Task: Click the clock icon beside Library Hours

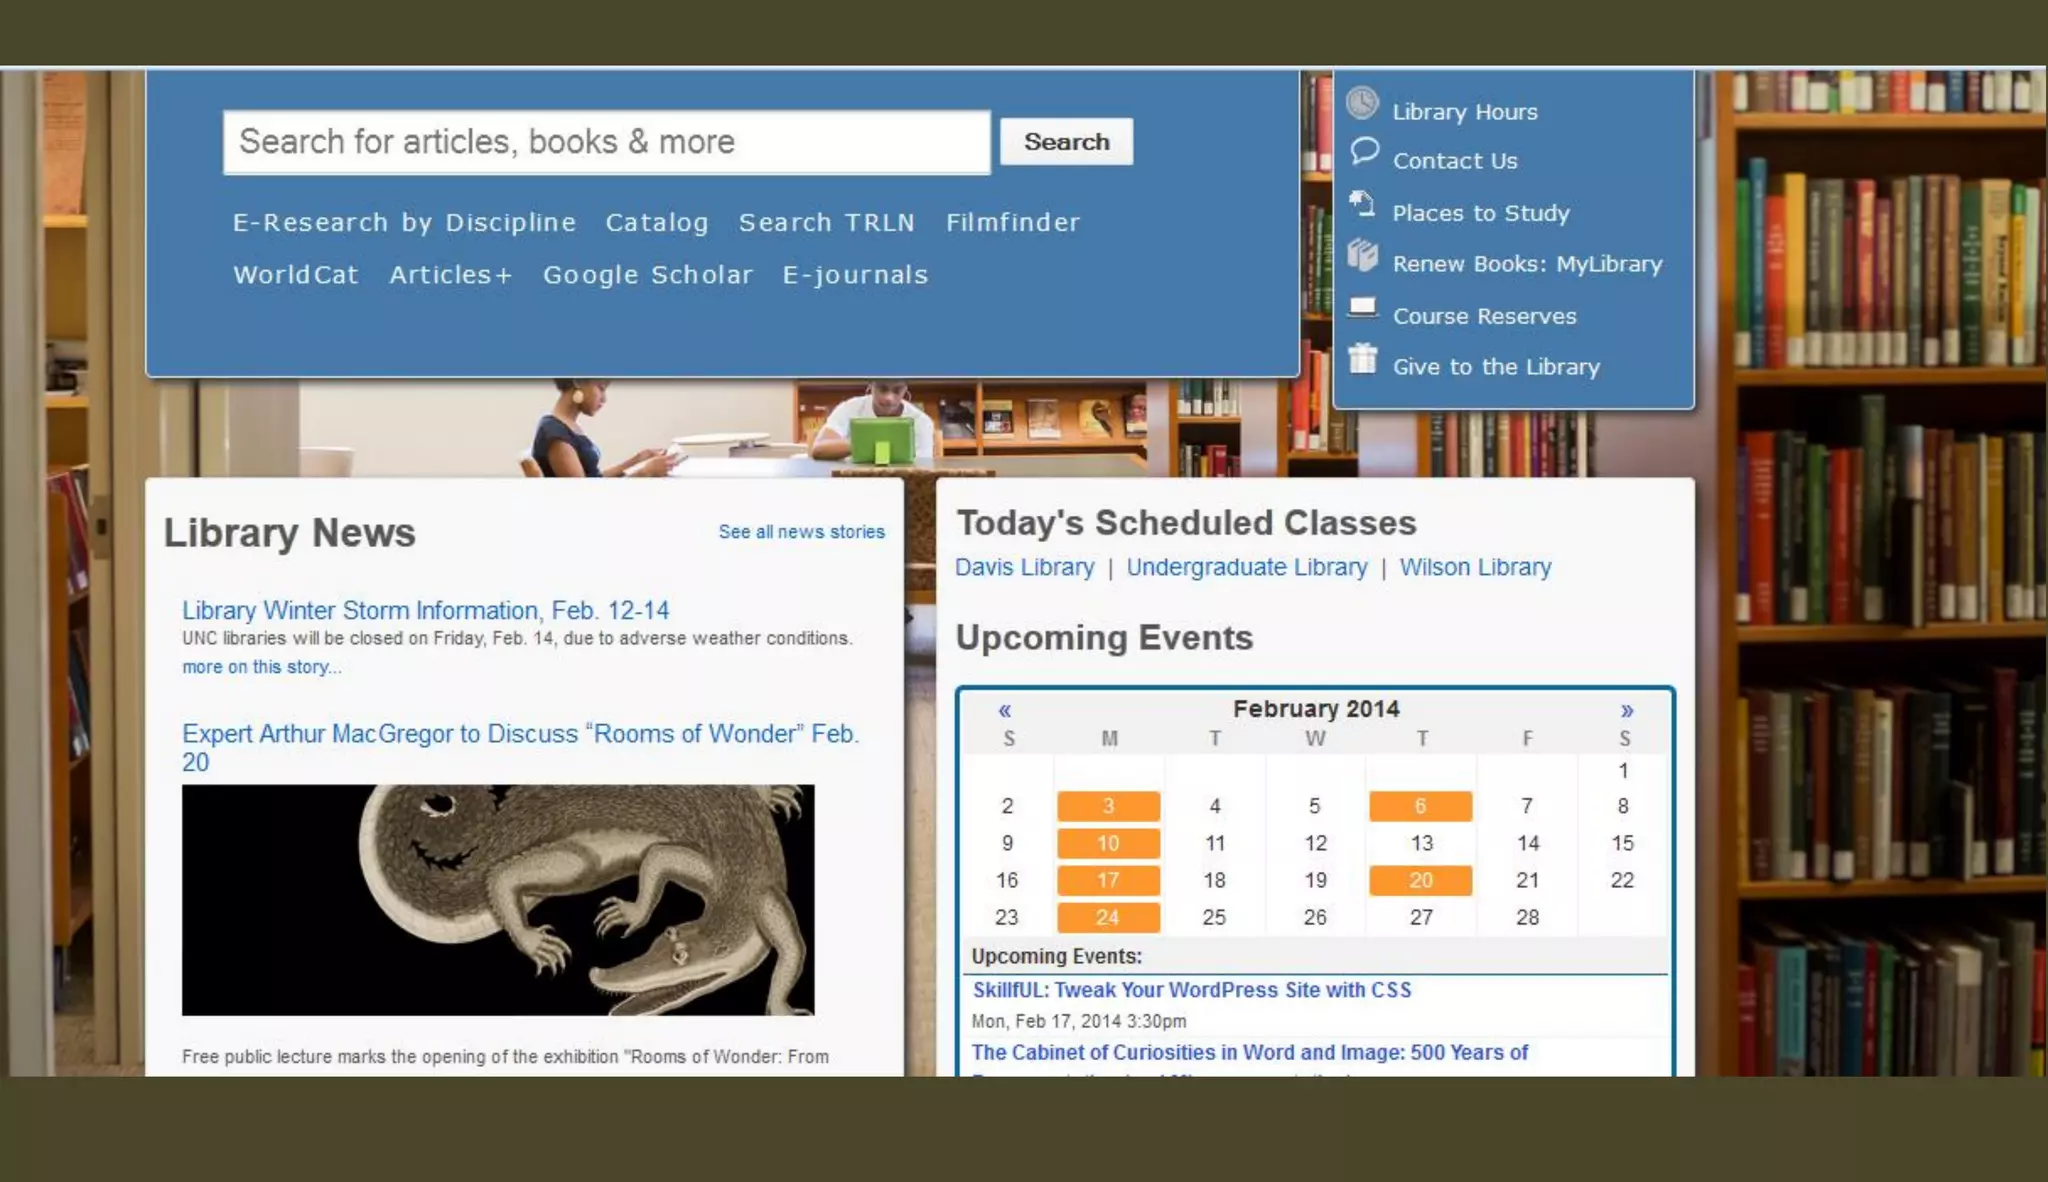Action: click(x=1362, y=103)
